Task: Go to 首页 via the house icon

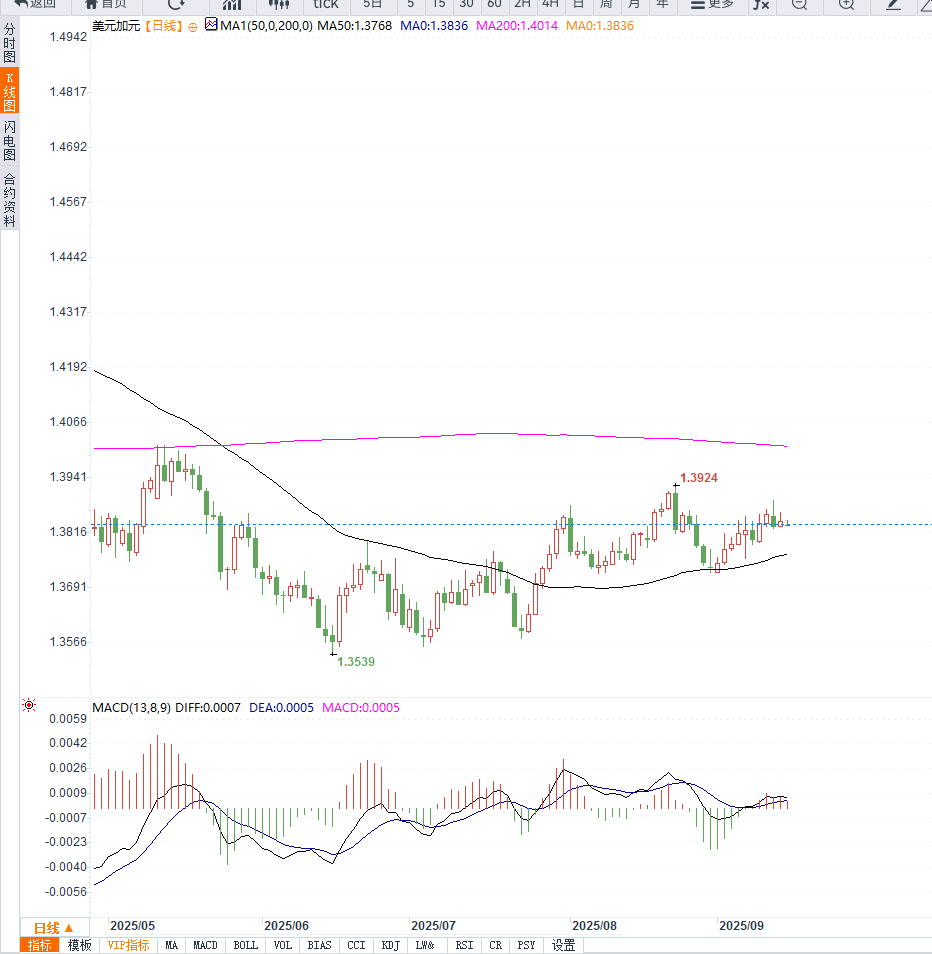Action: pyautogui.click(x=106, y=4)
